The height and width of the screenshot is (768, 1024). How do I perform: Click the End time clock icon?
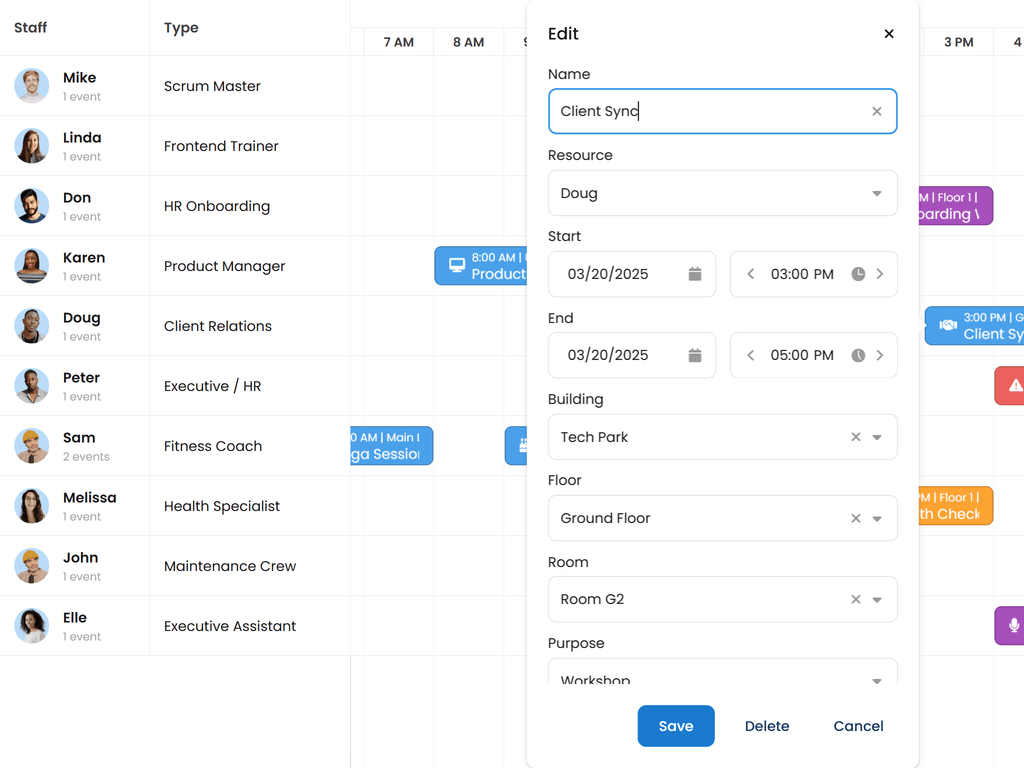point(858,355)
